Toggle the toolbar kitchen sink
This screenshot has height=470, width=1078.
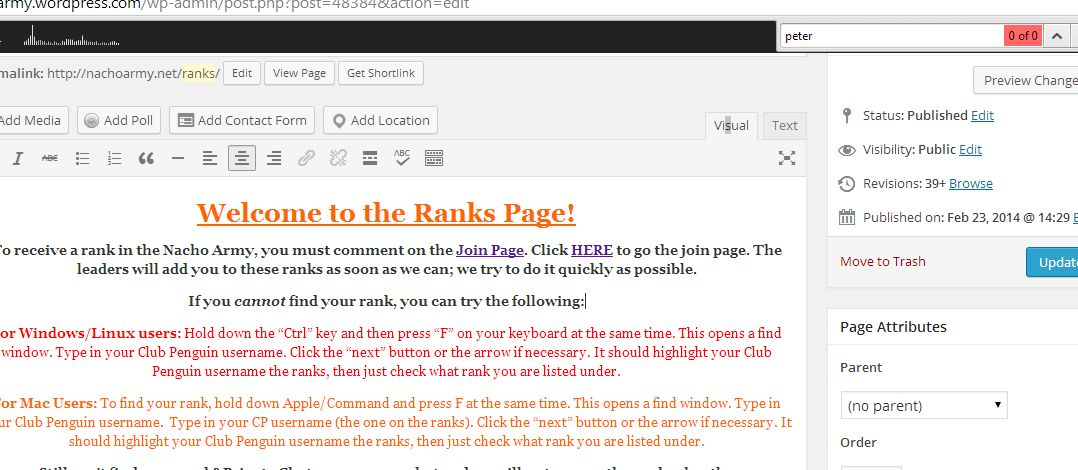pyautogui.click(x=434, y=158)
